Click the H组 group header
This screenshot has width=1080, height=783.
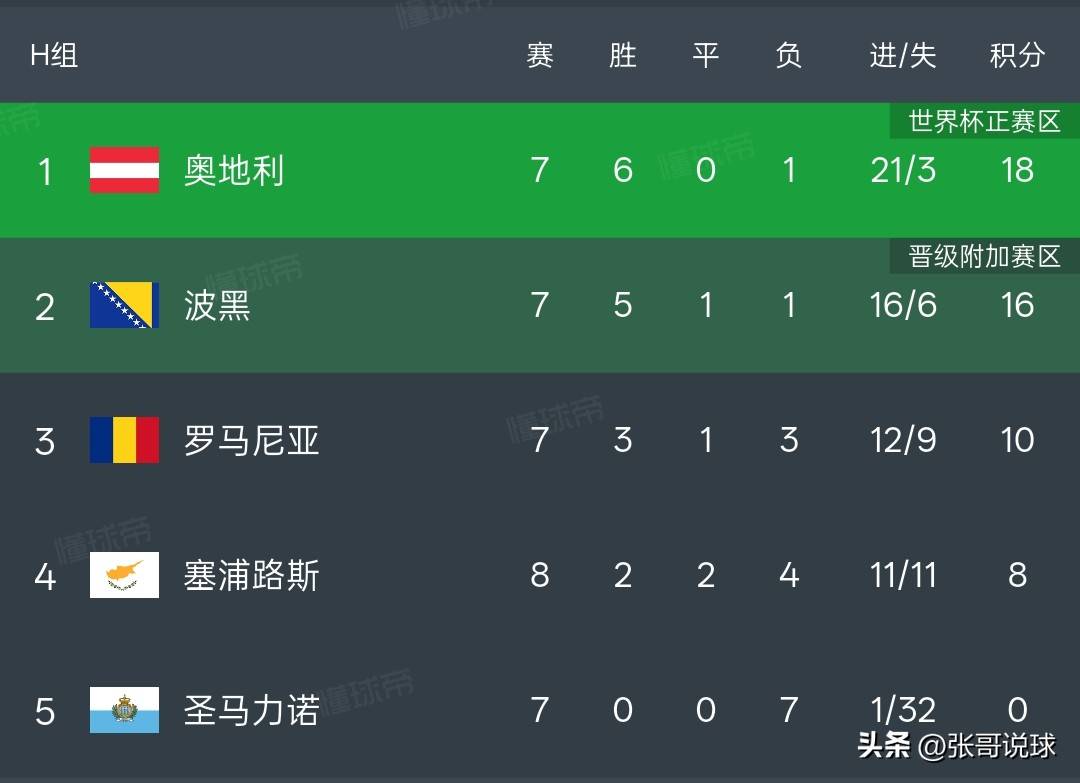click(54, 56)
